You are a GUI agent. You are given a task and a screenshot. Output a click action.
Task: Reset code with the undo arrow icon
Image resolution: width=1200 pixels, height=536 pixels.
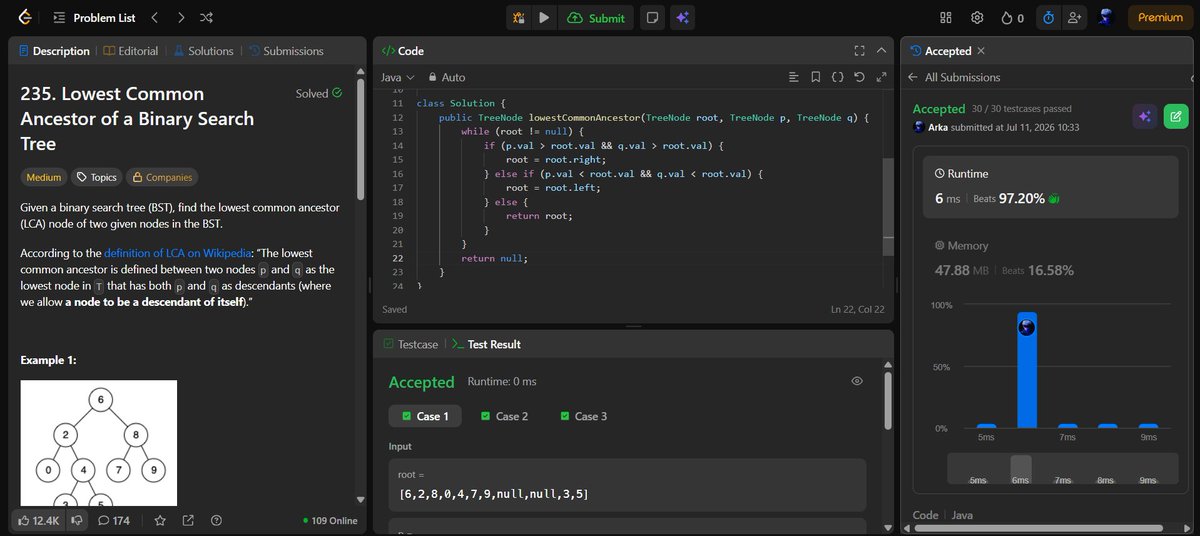click(x=859, y=77)
